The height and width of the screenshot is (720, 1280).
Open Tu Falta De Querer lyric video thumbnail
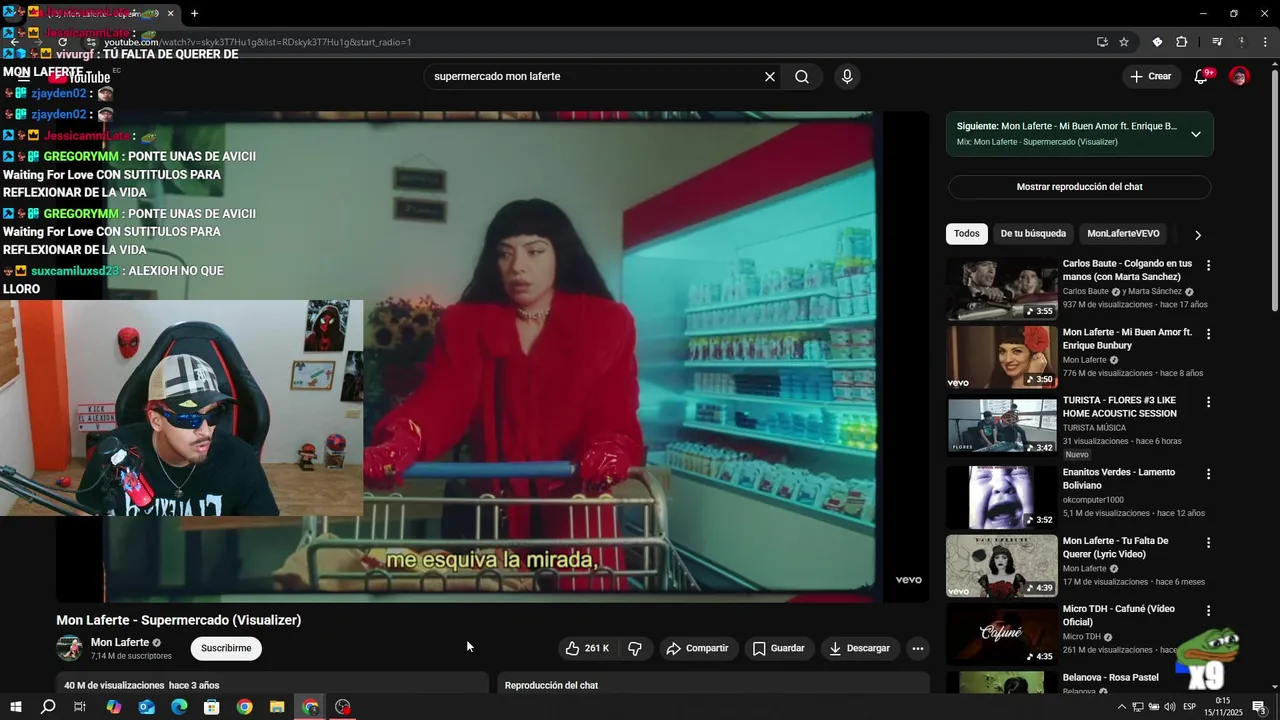point(1002,565)
